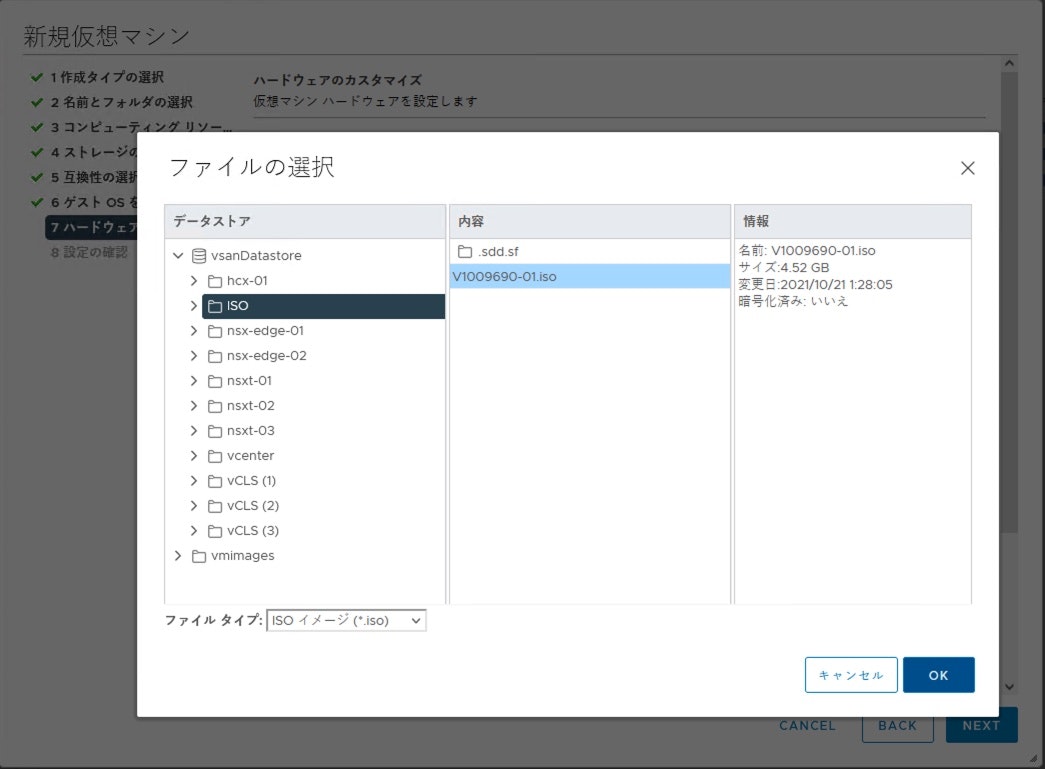This screenshot has width=1045, height=769.
Task: Select the nsxt-01 folder label
Action: [249, 381]
